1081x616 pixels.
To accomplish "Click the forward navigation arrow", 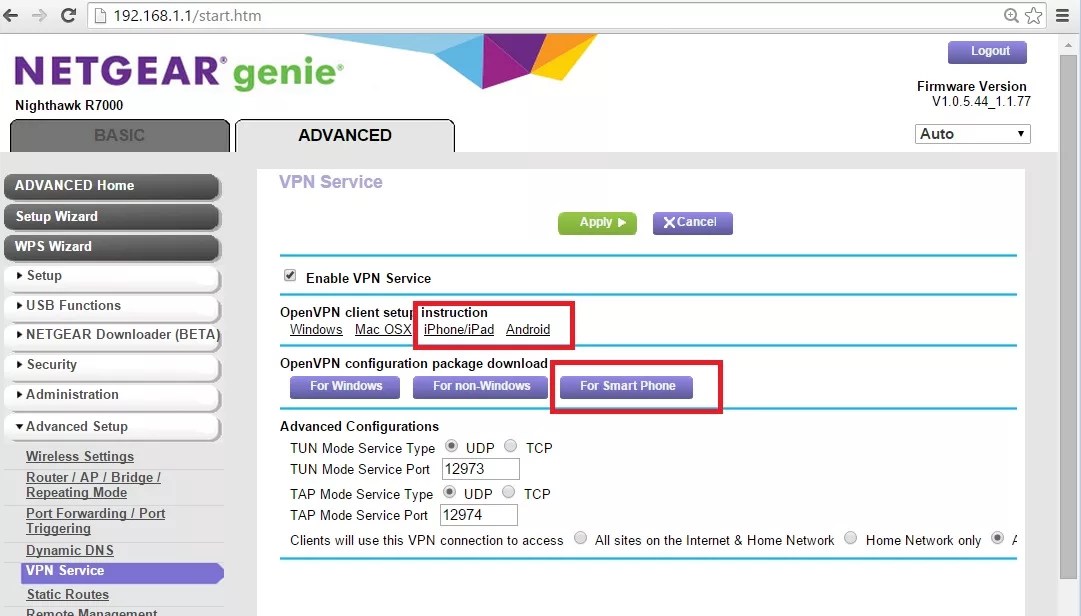I will (x=38, y=15).
